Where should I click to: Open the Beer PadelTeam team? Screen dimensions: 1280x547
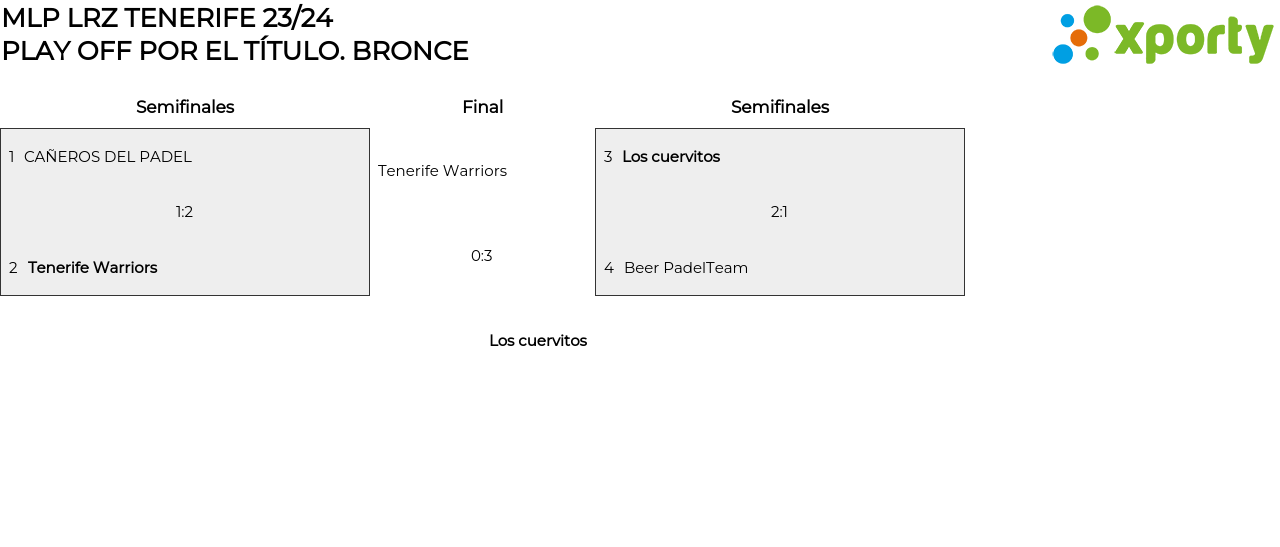pyautogui.click(x=686, y=268)
